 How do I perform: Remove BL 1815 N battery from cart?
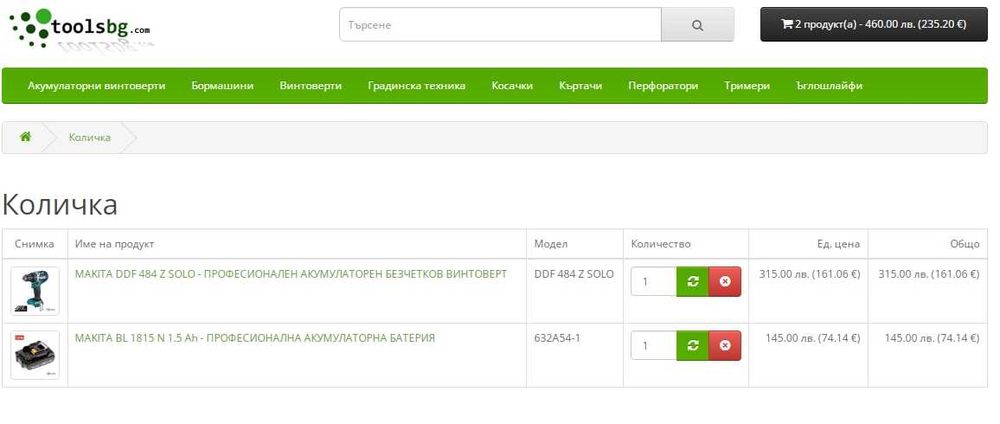[x=725, y=345]
